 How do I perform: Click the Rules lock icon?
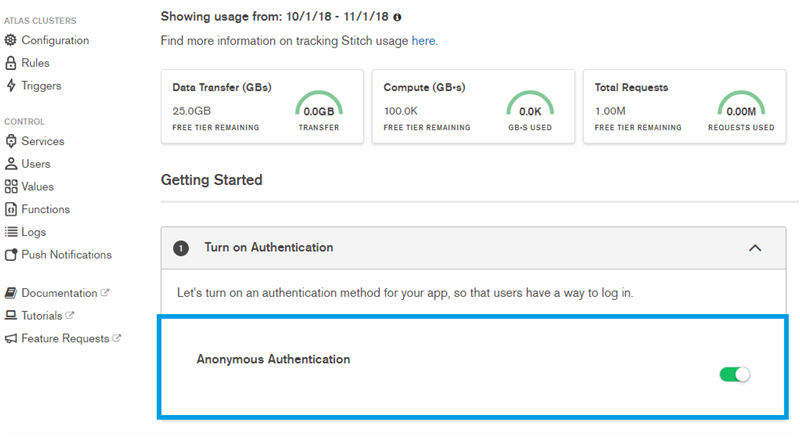[x=11, y=64]
